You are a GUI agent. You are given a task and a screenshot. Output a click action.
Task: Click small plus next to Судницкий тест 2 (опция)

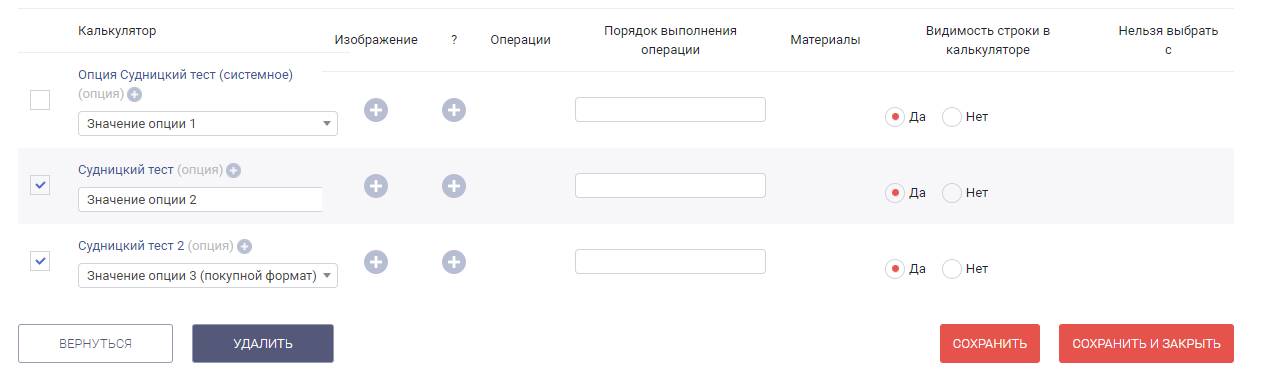tap(244, 246)
